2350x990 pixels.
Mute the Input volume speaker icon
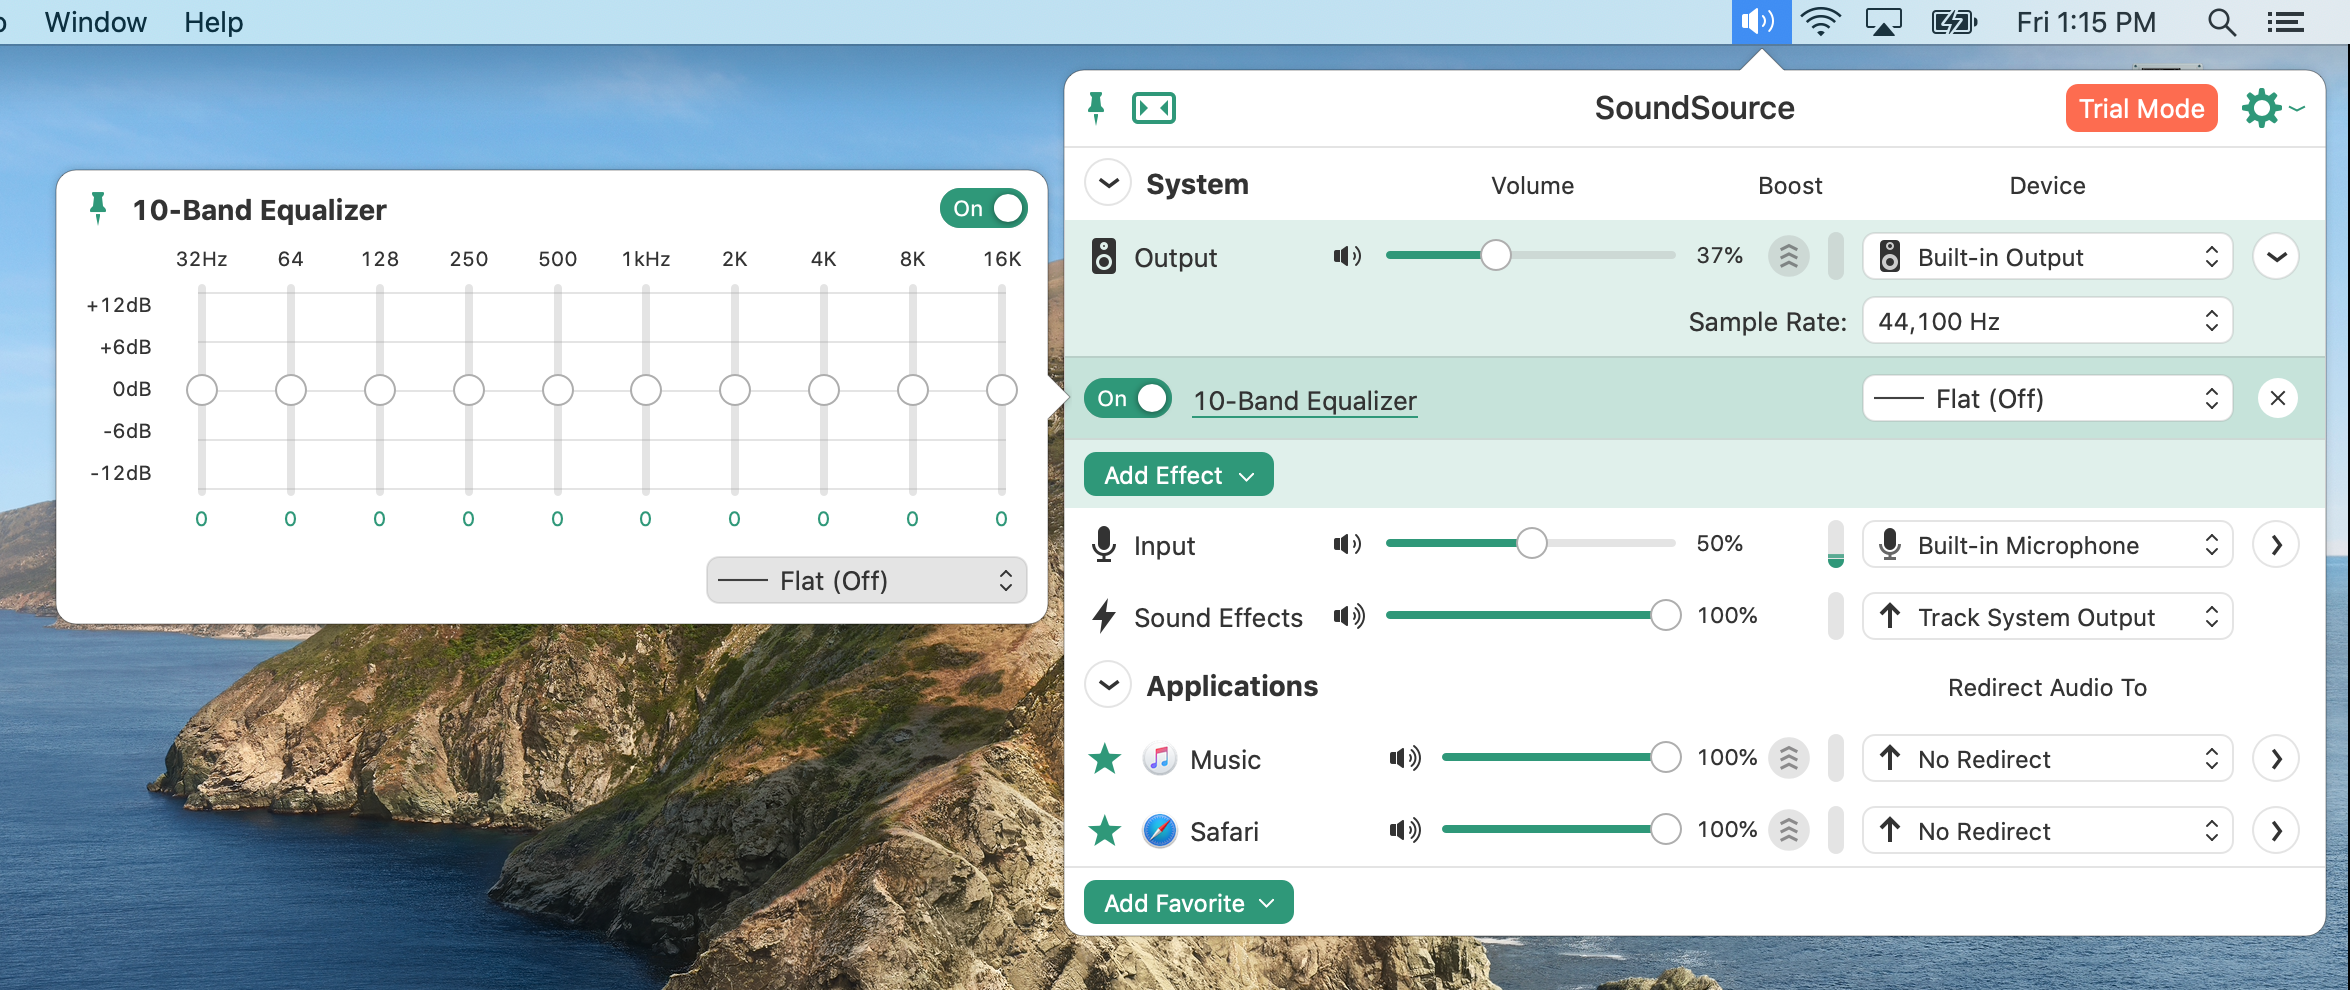(x=1347, y=544)
